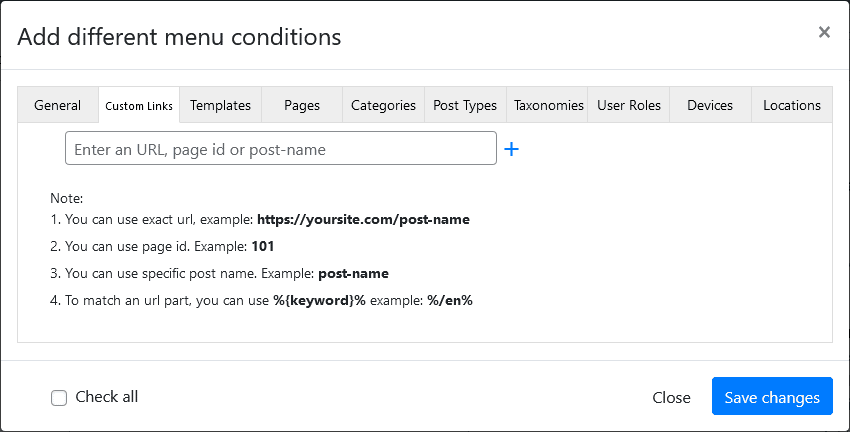The height and width of the screenshot is (432, 850).
Task: Click the bold page id example 101
Action: click(263, 246)
